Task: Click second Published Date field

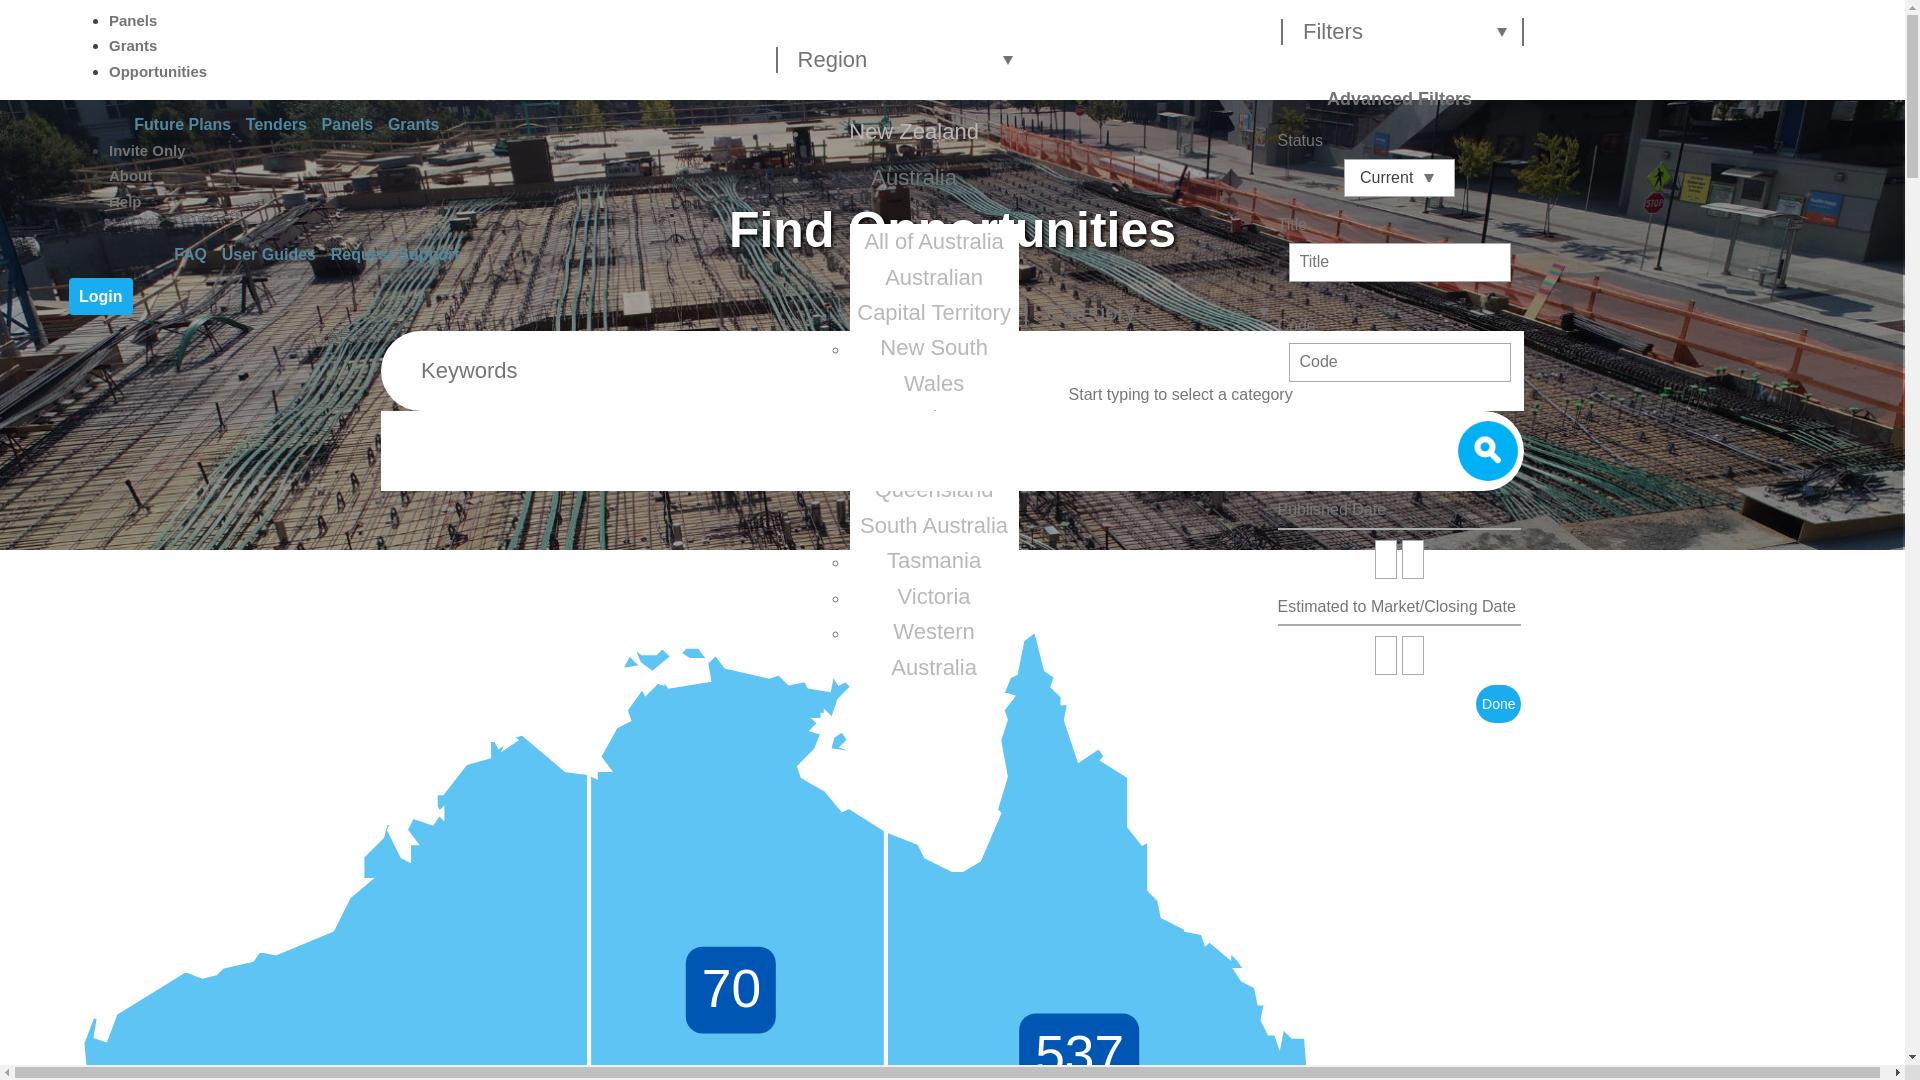Action: pos(1412,559)
